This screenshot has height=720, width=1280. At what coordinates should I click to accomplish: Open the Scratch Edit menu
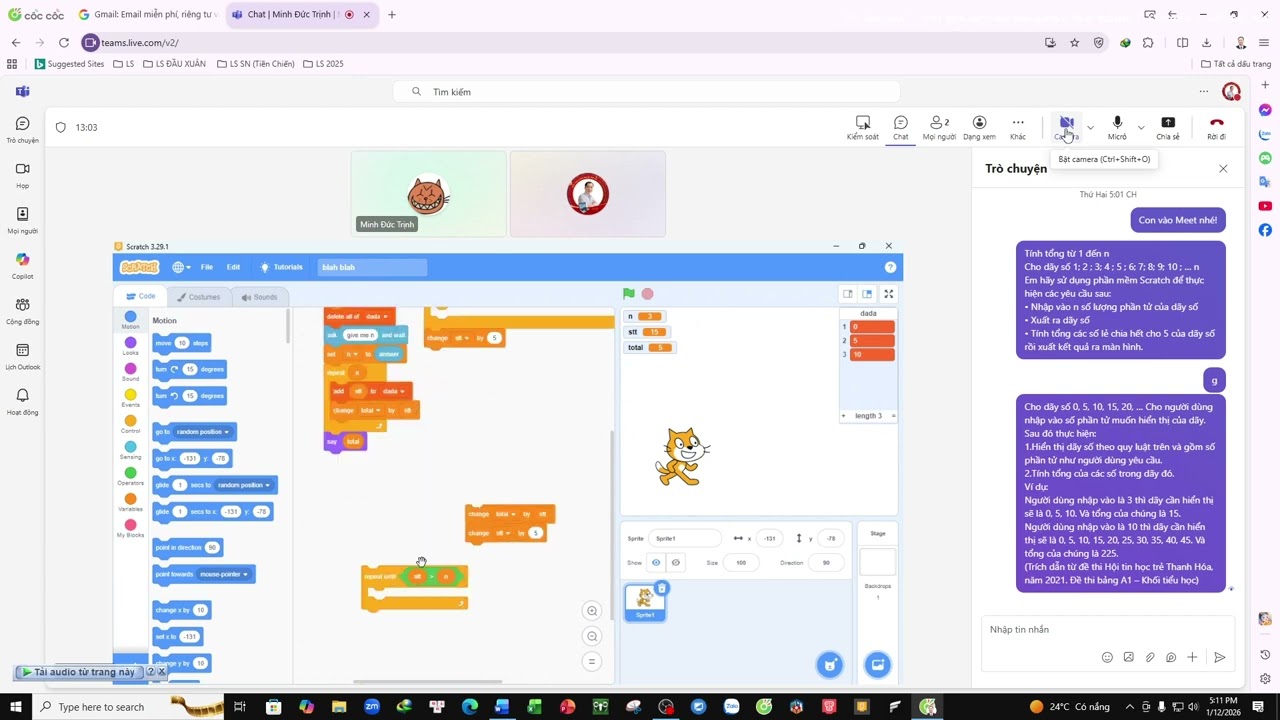(x=233, y=267)
